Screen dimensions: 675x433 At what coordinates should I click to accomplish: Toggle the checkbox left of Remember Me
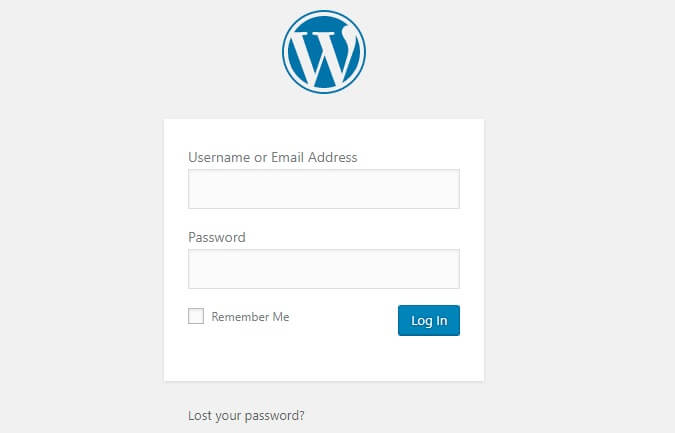click(x=196, y=316)
